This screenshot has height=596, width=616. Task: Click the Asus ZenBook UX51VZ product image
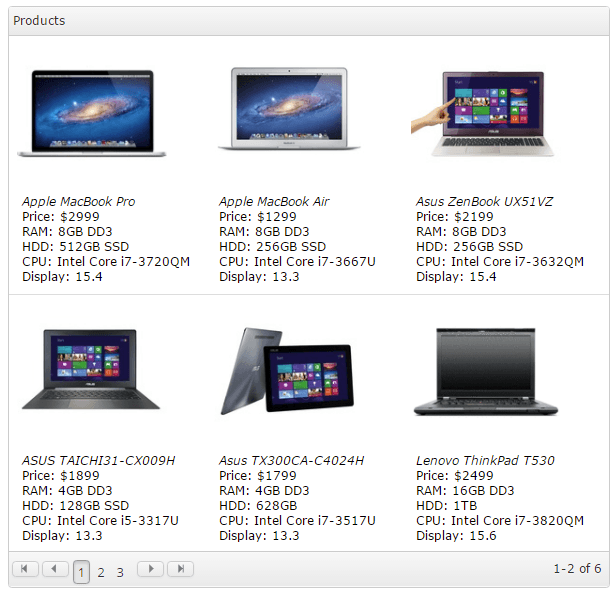(x=483, y=114)
